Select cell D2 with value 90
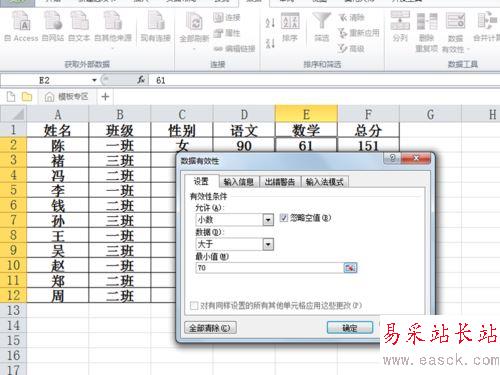Viewport: 500px width, 375px height. 244,145
